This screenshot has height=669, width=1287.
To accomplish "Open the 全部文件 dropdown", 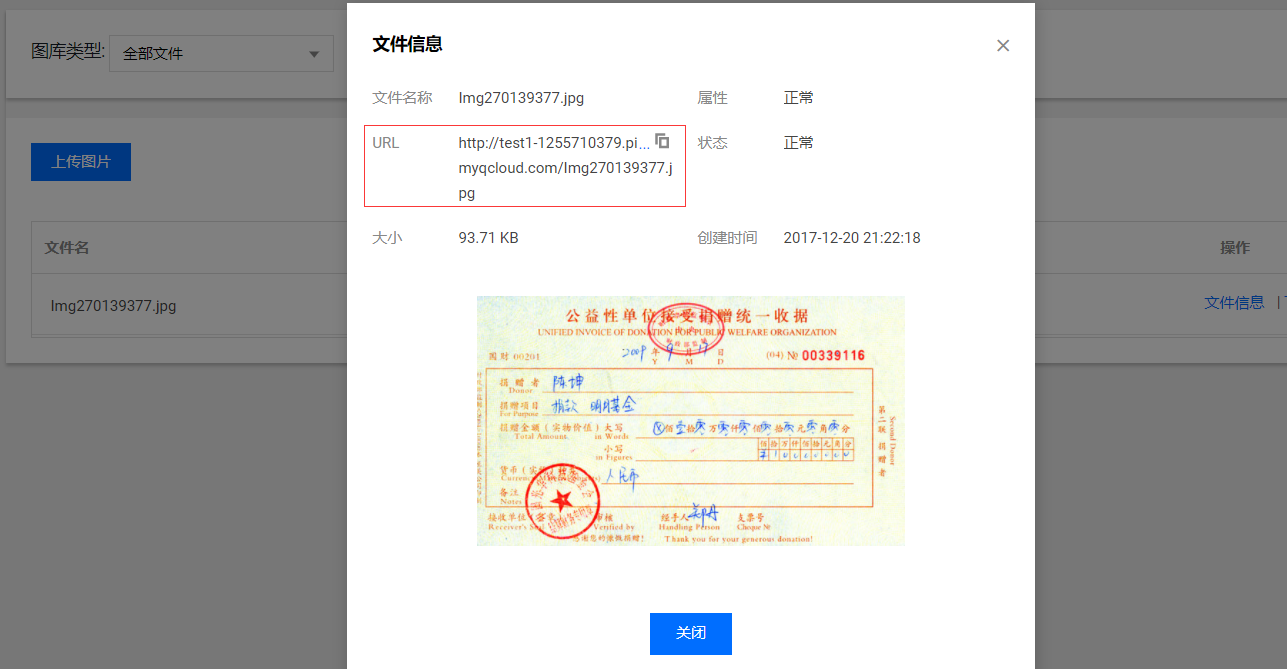I will (x=221, y=53).
